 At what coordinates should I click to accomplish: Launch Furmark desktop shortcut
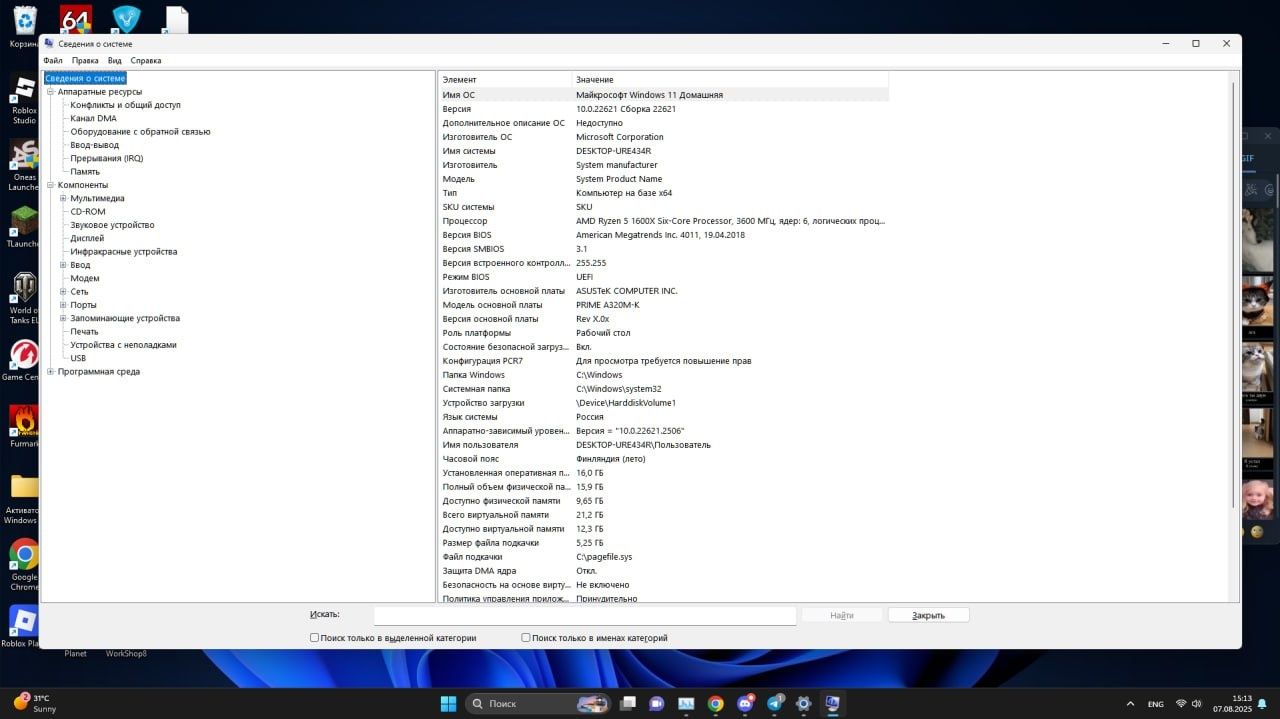23,421
